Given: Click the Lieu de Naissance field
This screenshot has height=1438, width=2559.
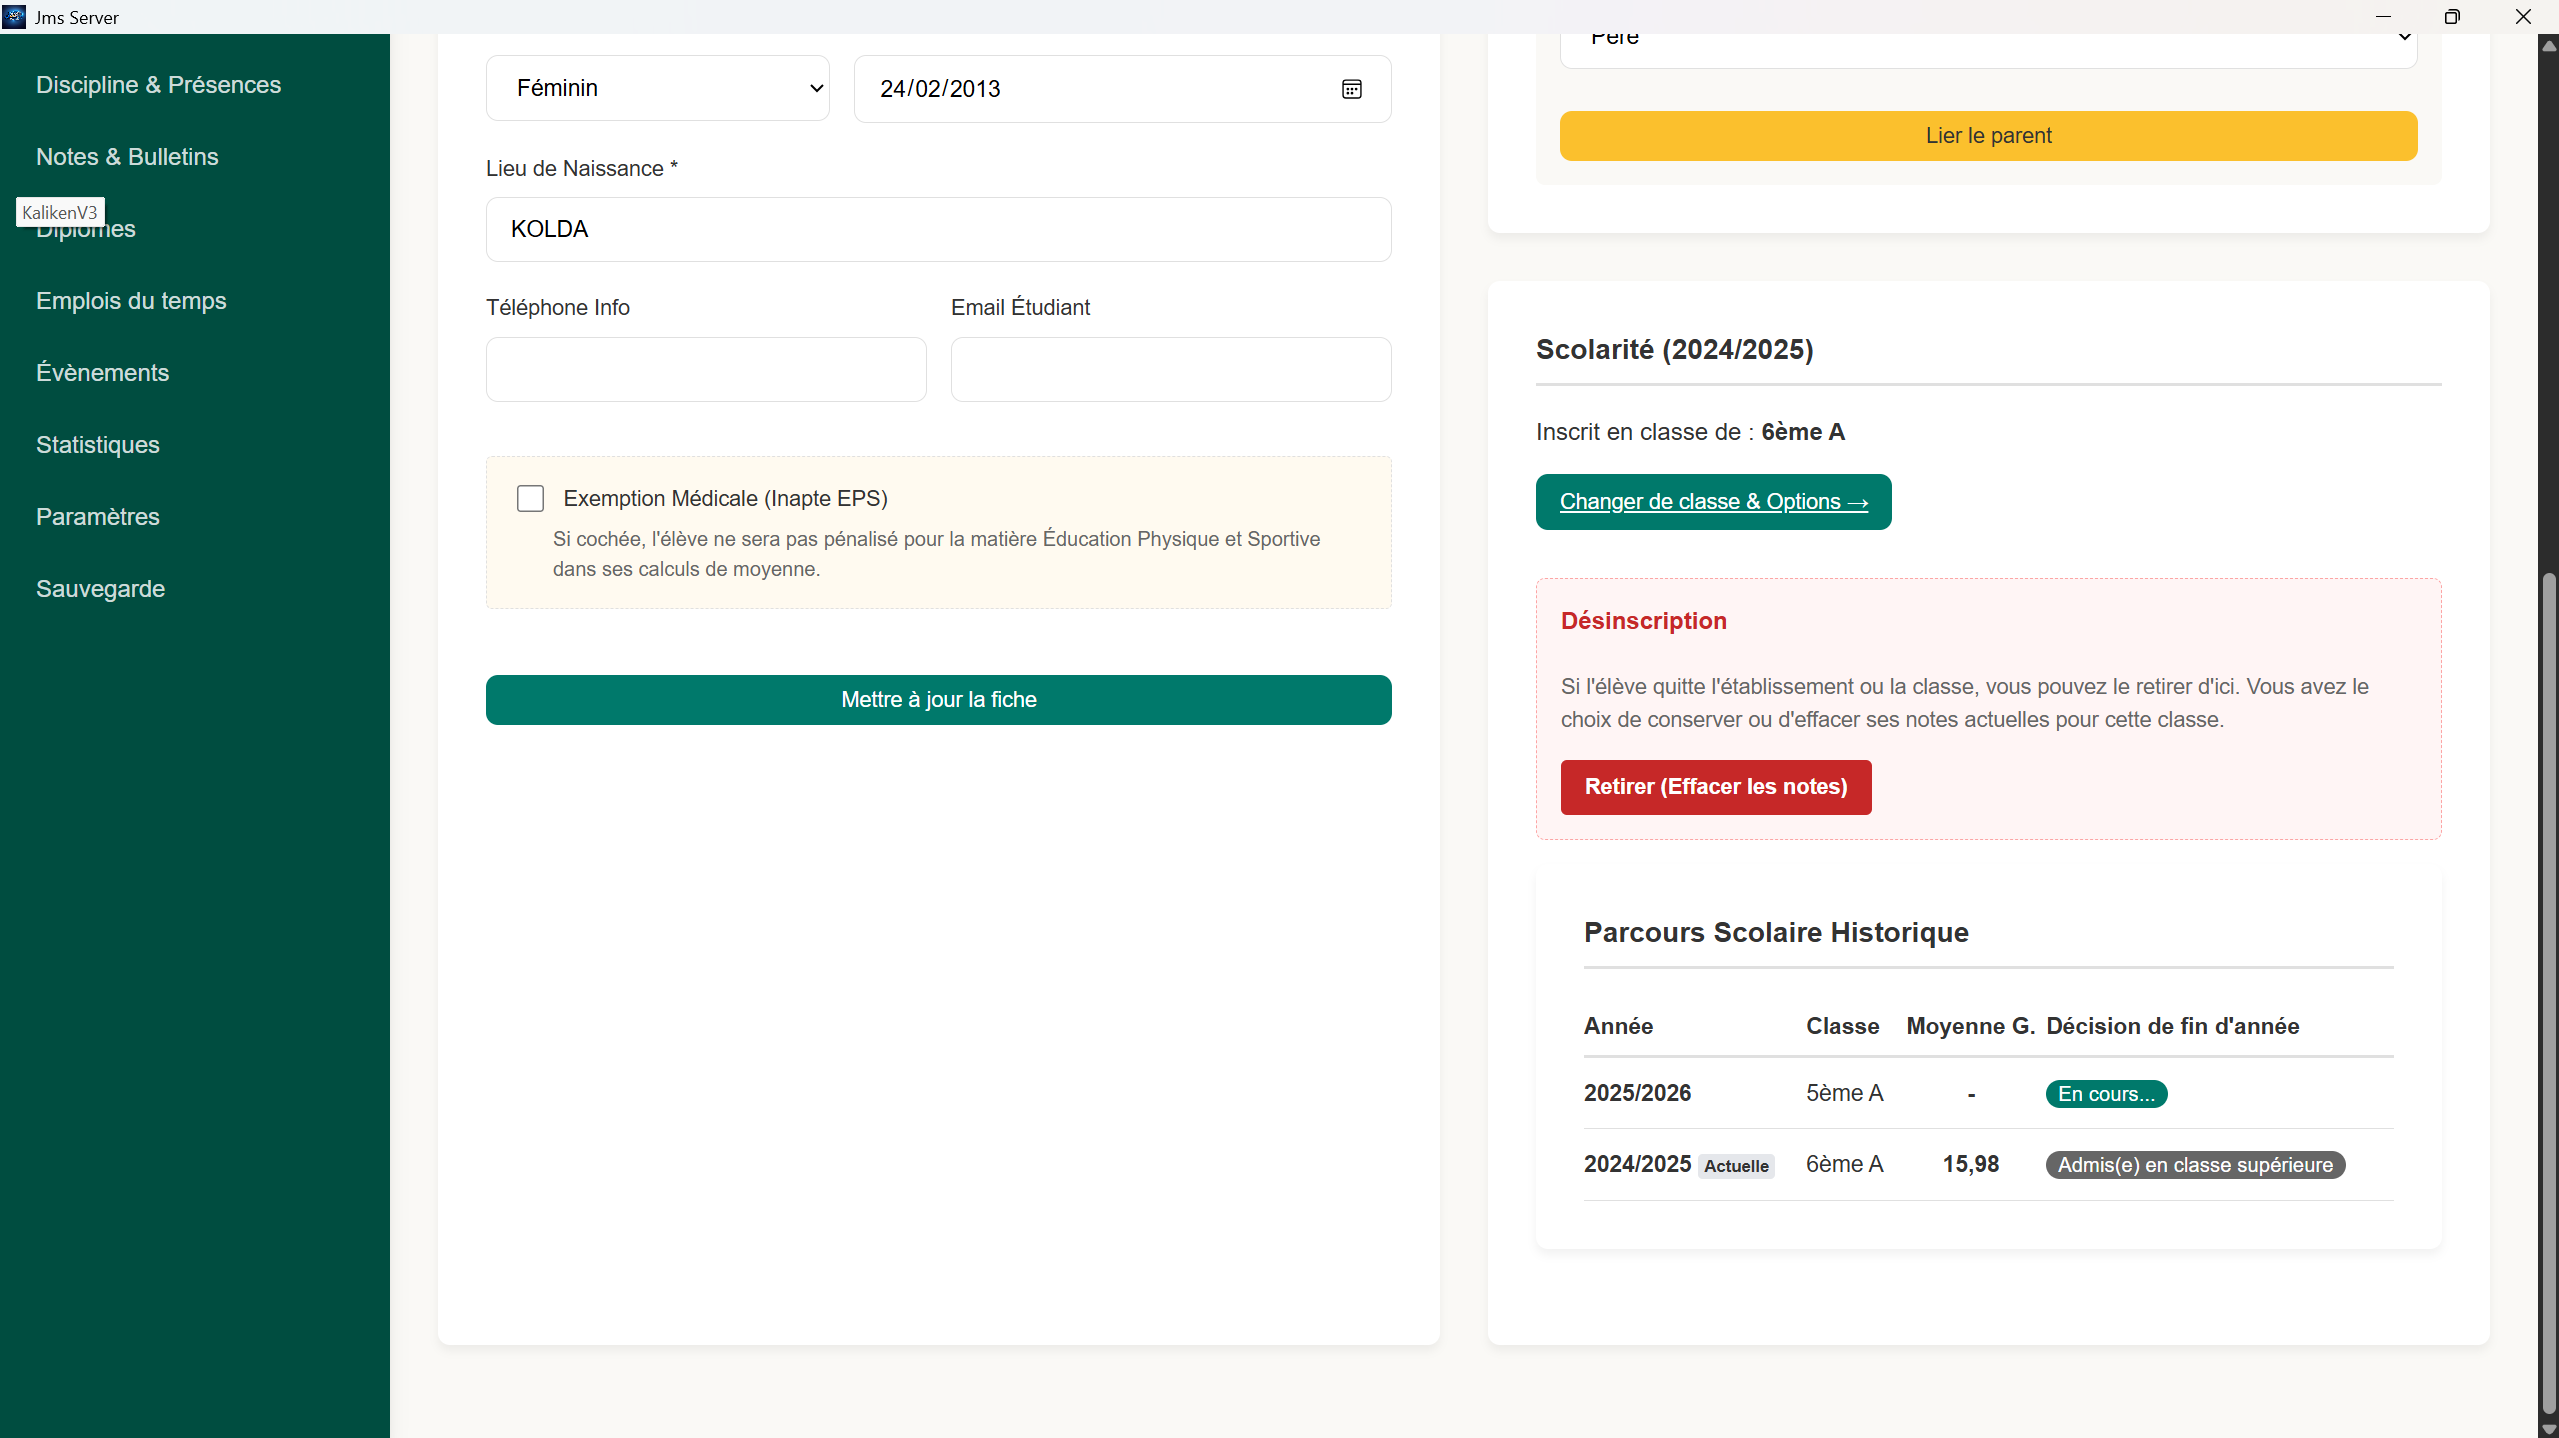Looking at the screenshot, I should (x=938, y=229).
